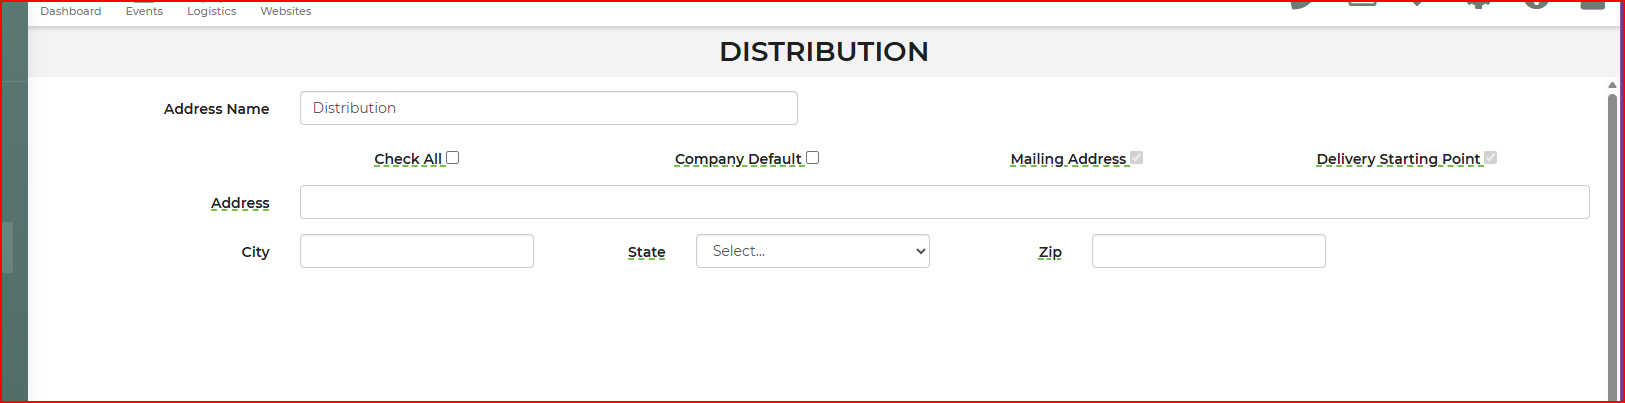This screenshot has height=403, width=1625.
Task: Click the Zip input box
Action: [x=1208, y=251]
